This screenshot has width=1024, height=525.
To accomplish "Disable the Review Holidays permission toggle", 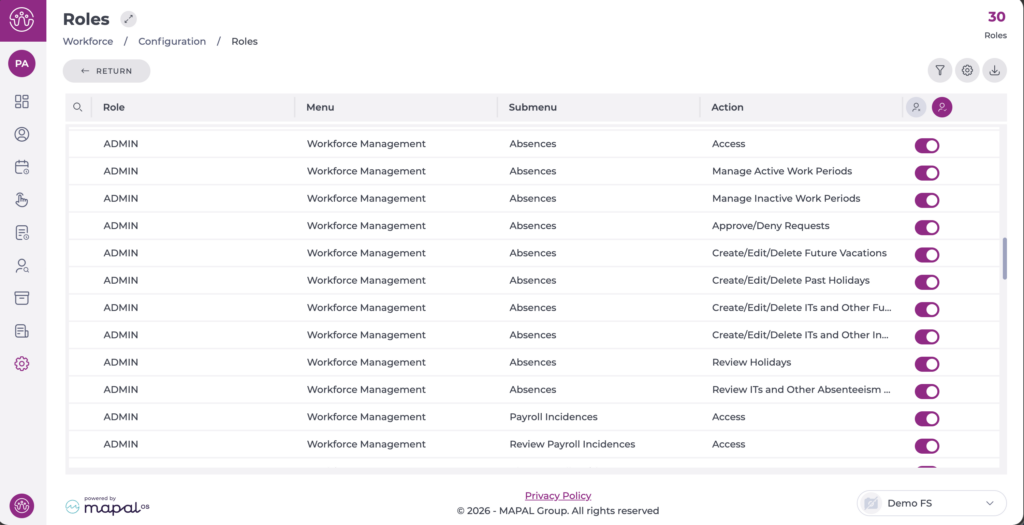I will [x=927, y=364].
